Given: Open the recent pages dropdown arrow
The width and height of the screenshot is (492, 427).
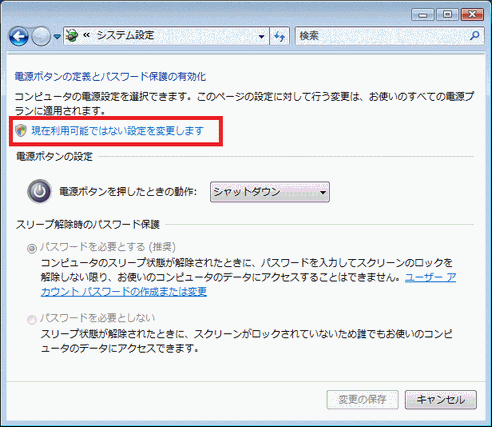Looking at the screenshot, I should [x=57, y=36].
